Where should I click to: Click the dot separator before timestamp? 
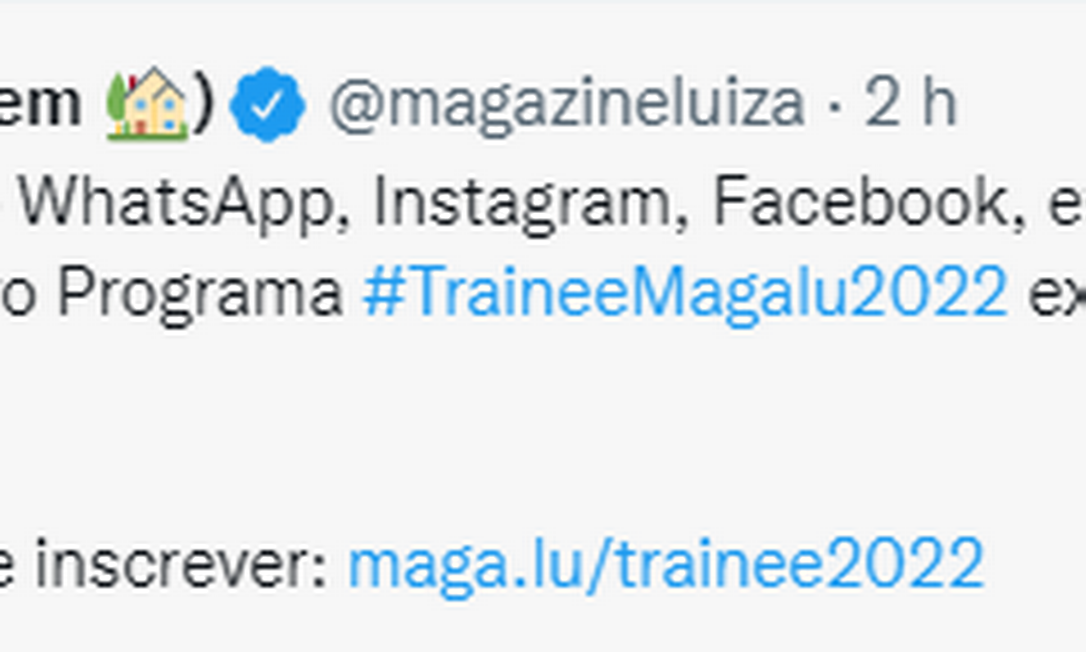835,105
